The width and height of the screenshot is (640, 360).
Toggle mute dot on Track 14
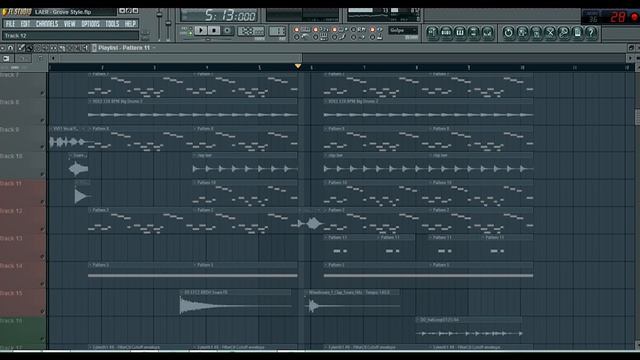[42, 284]
